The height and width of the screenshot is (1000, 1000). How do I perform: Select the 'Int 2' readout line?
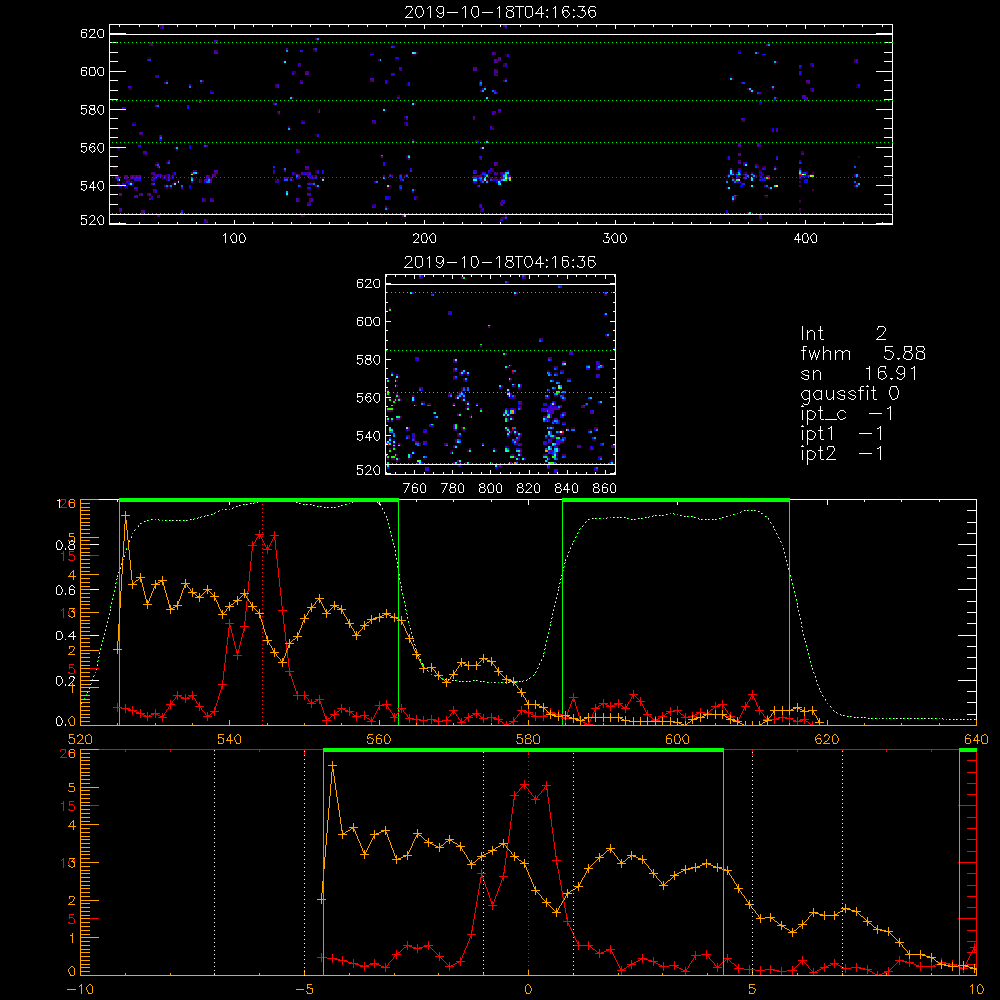pos(843,333)
